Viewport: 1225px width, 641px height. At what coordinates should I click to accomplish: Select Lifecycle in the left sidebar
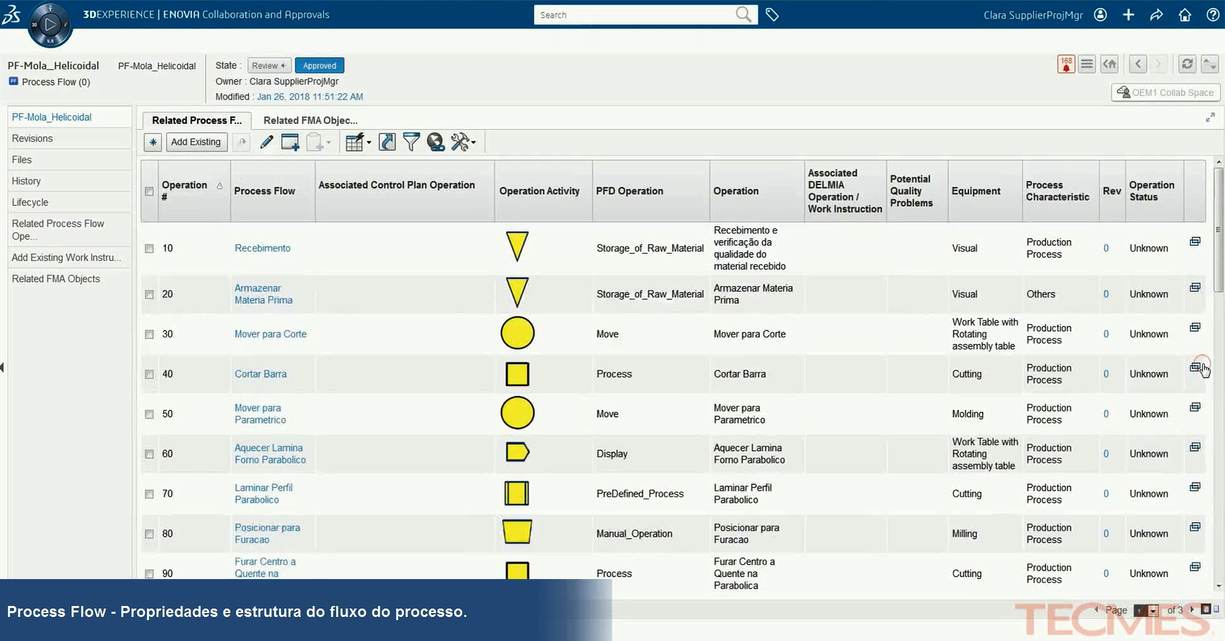[x=30, y=202]
